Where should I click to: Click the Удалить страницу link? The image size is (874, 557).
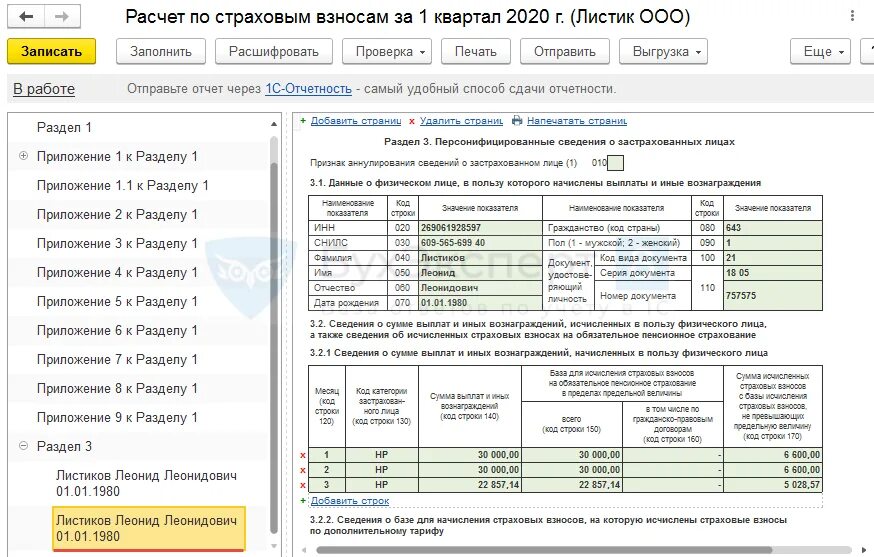tap(461, 120)
